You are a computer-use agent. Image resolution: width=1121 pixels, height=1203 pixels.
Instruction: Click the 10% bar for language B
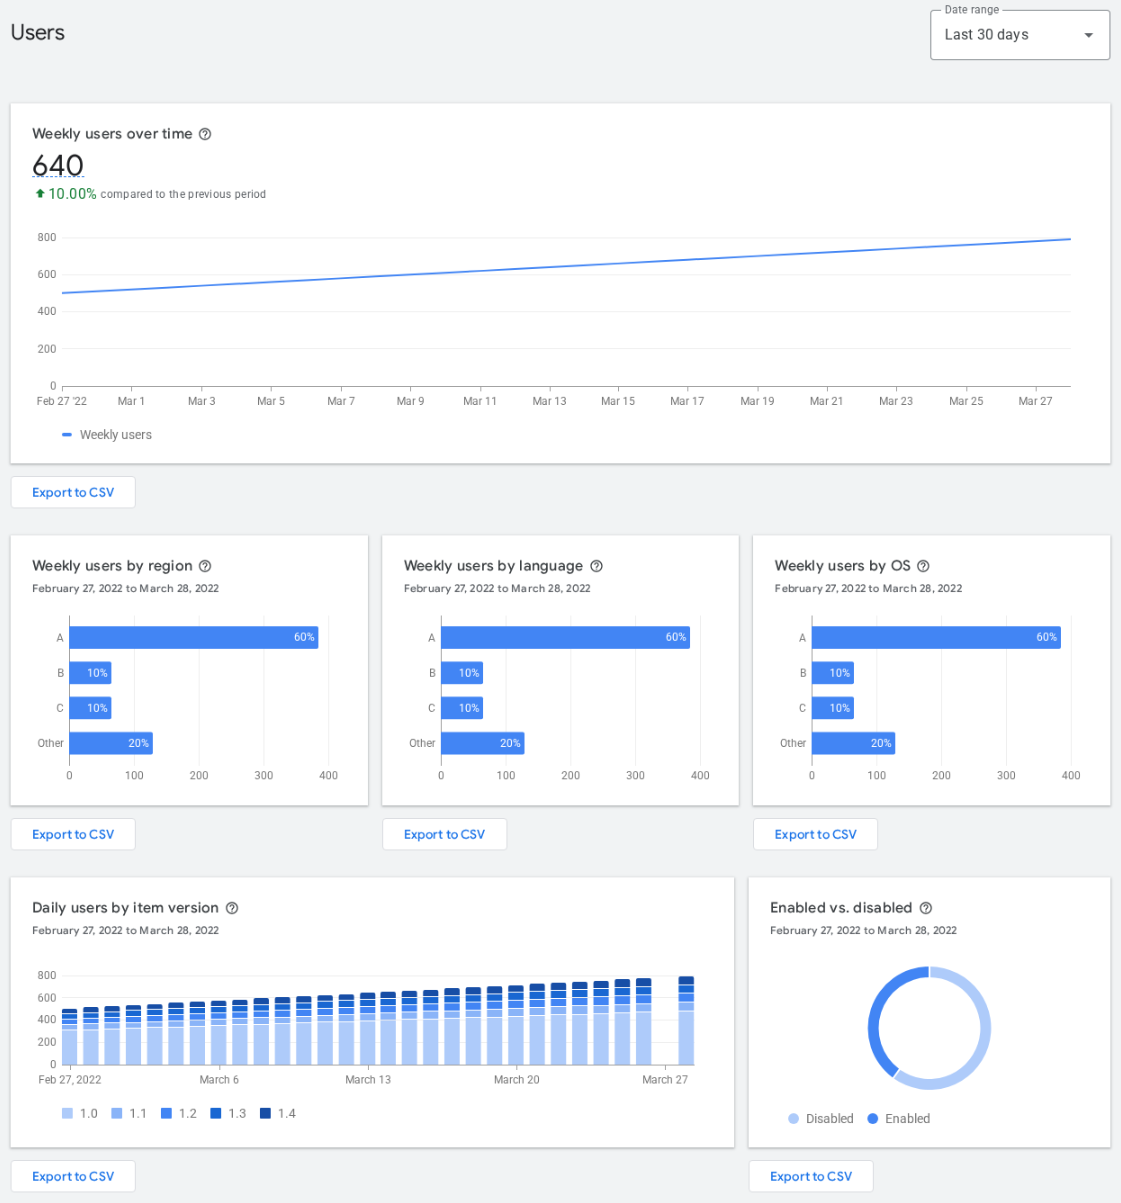[462, 673]
